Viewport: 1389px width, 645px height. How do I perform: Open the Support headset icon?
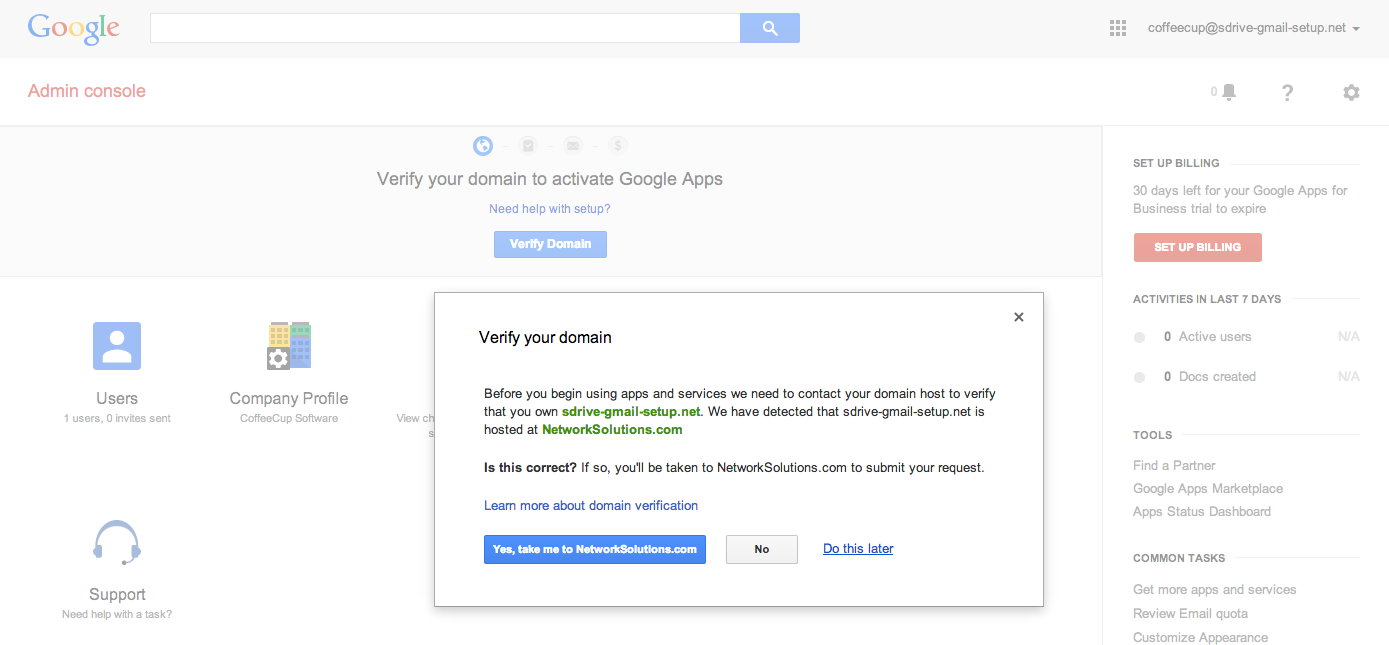click(117, 543)
